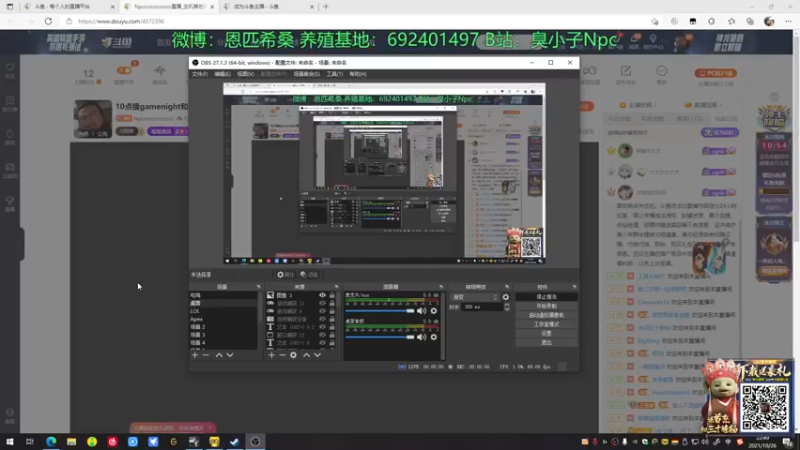This screenshot has width=800, height=450.
Task: Open OBS Studio icon on the taskbar
Action: point(256,442)
